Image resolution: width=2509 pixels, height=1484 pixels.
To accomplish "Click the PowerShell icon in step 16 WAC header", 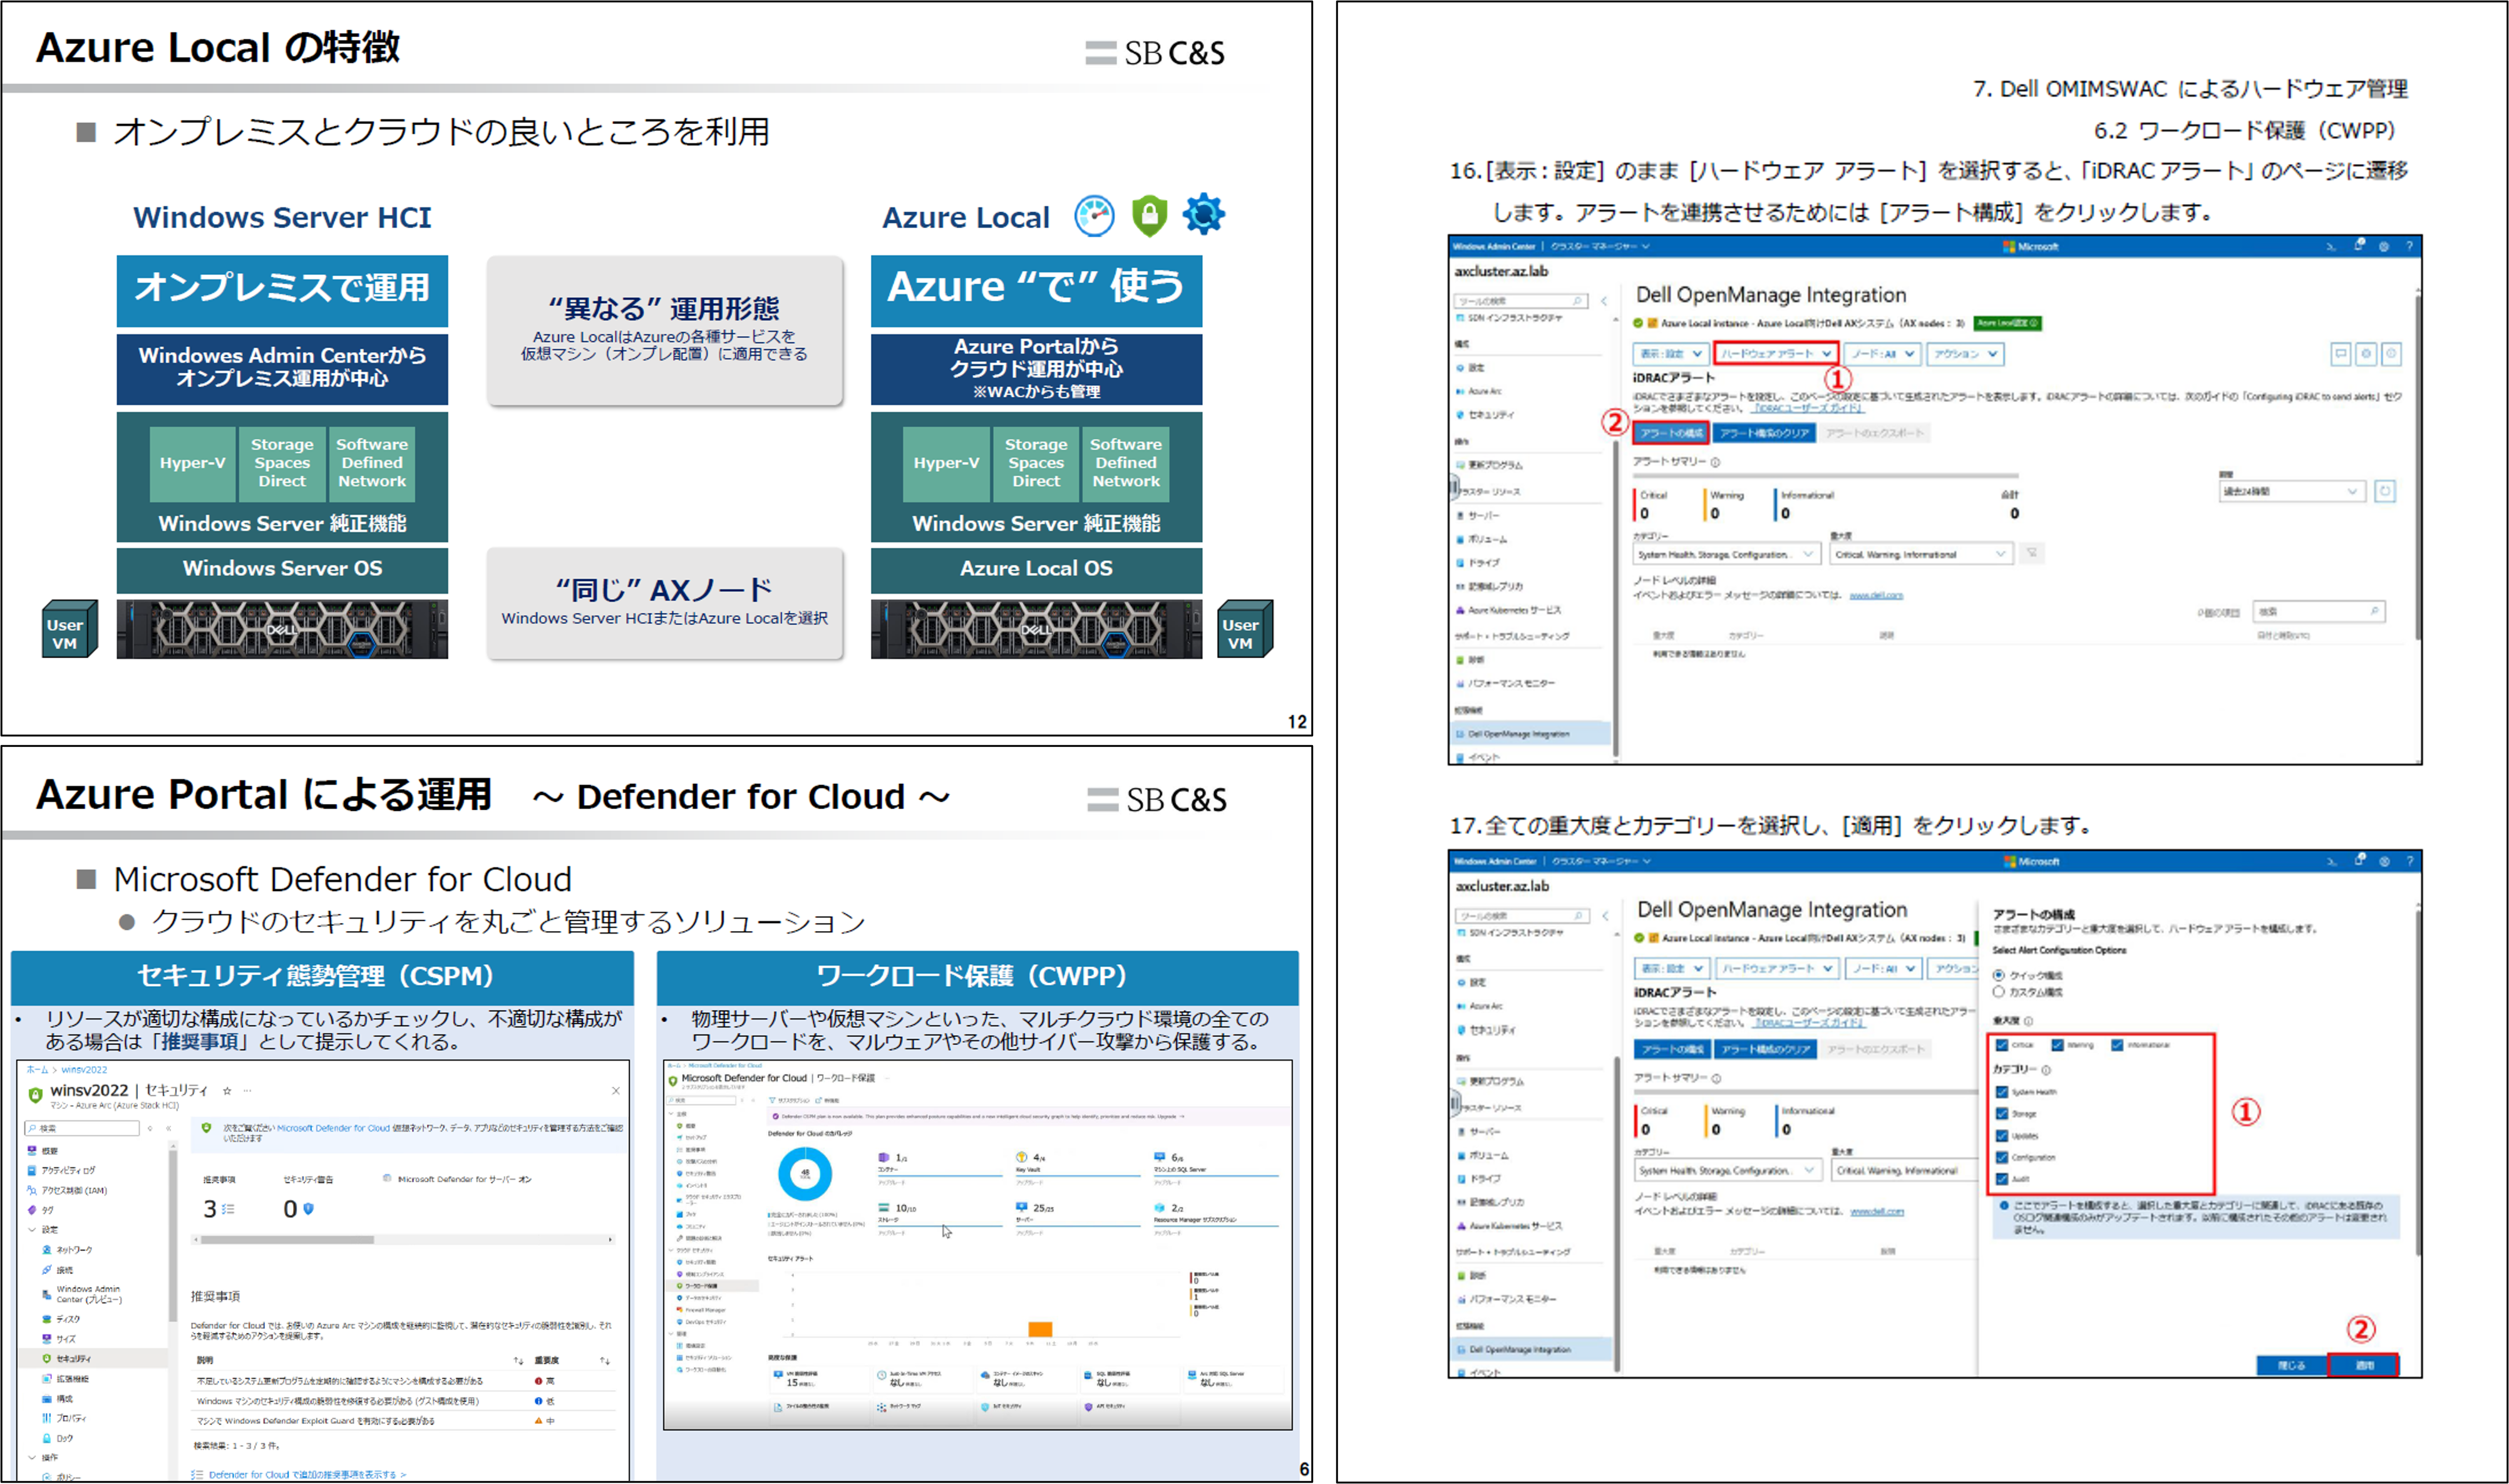I will 2331,246.
